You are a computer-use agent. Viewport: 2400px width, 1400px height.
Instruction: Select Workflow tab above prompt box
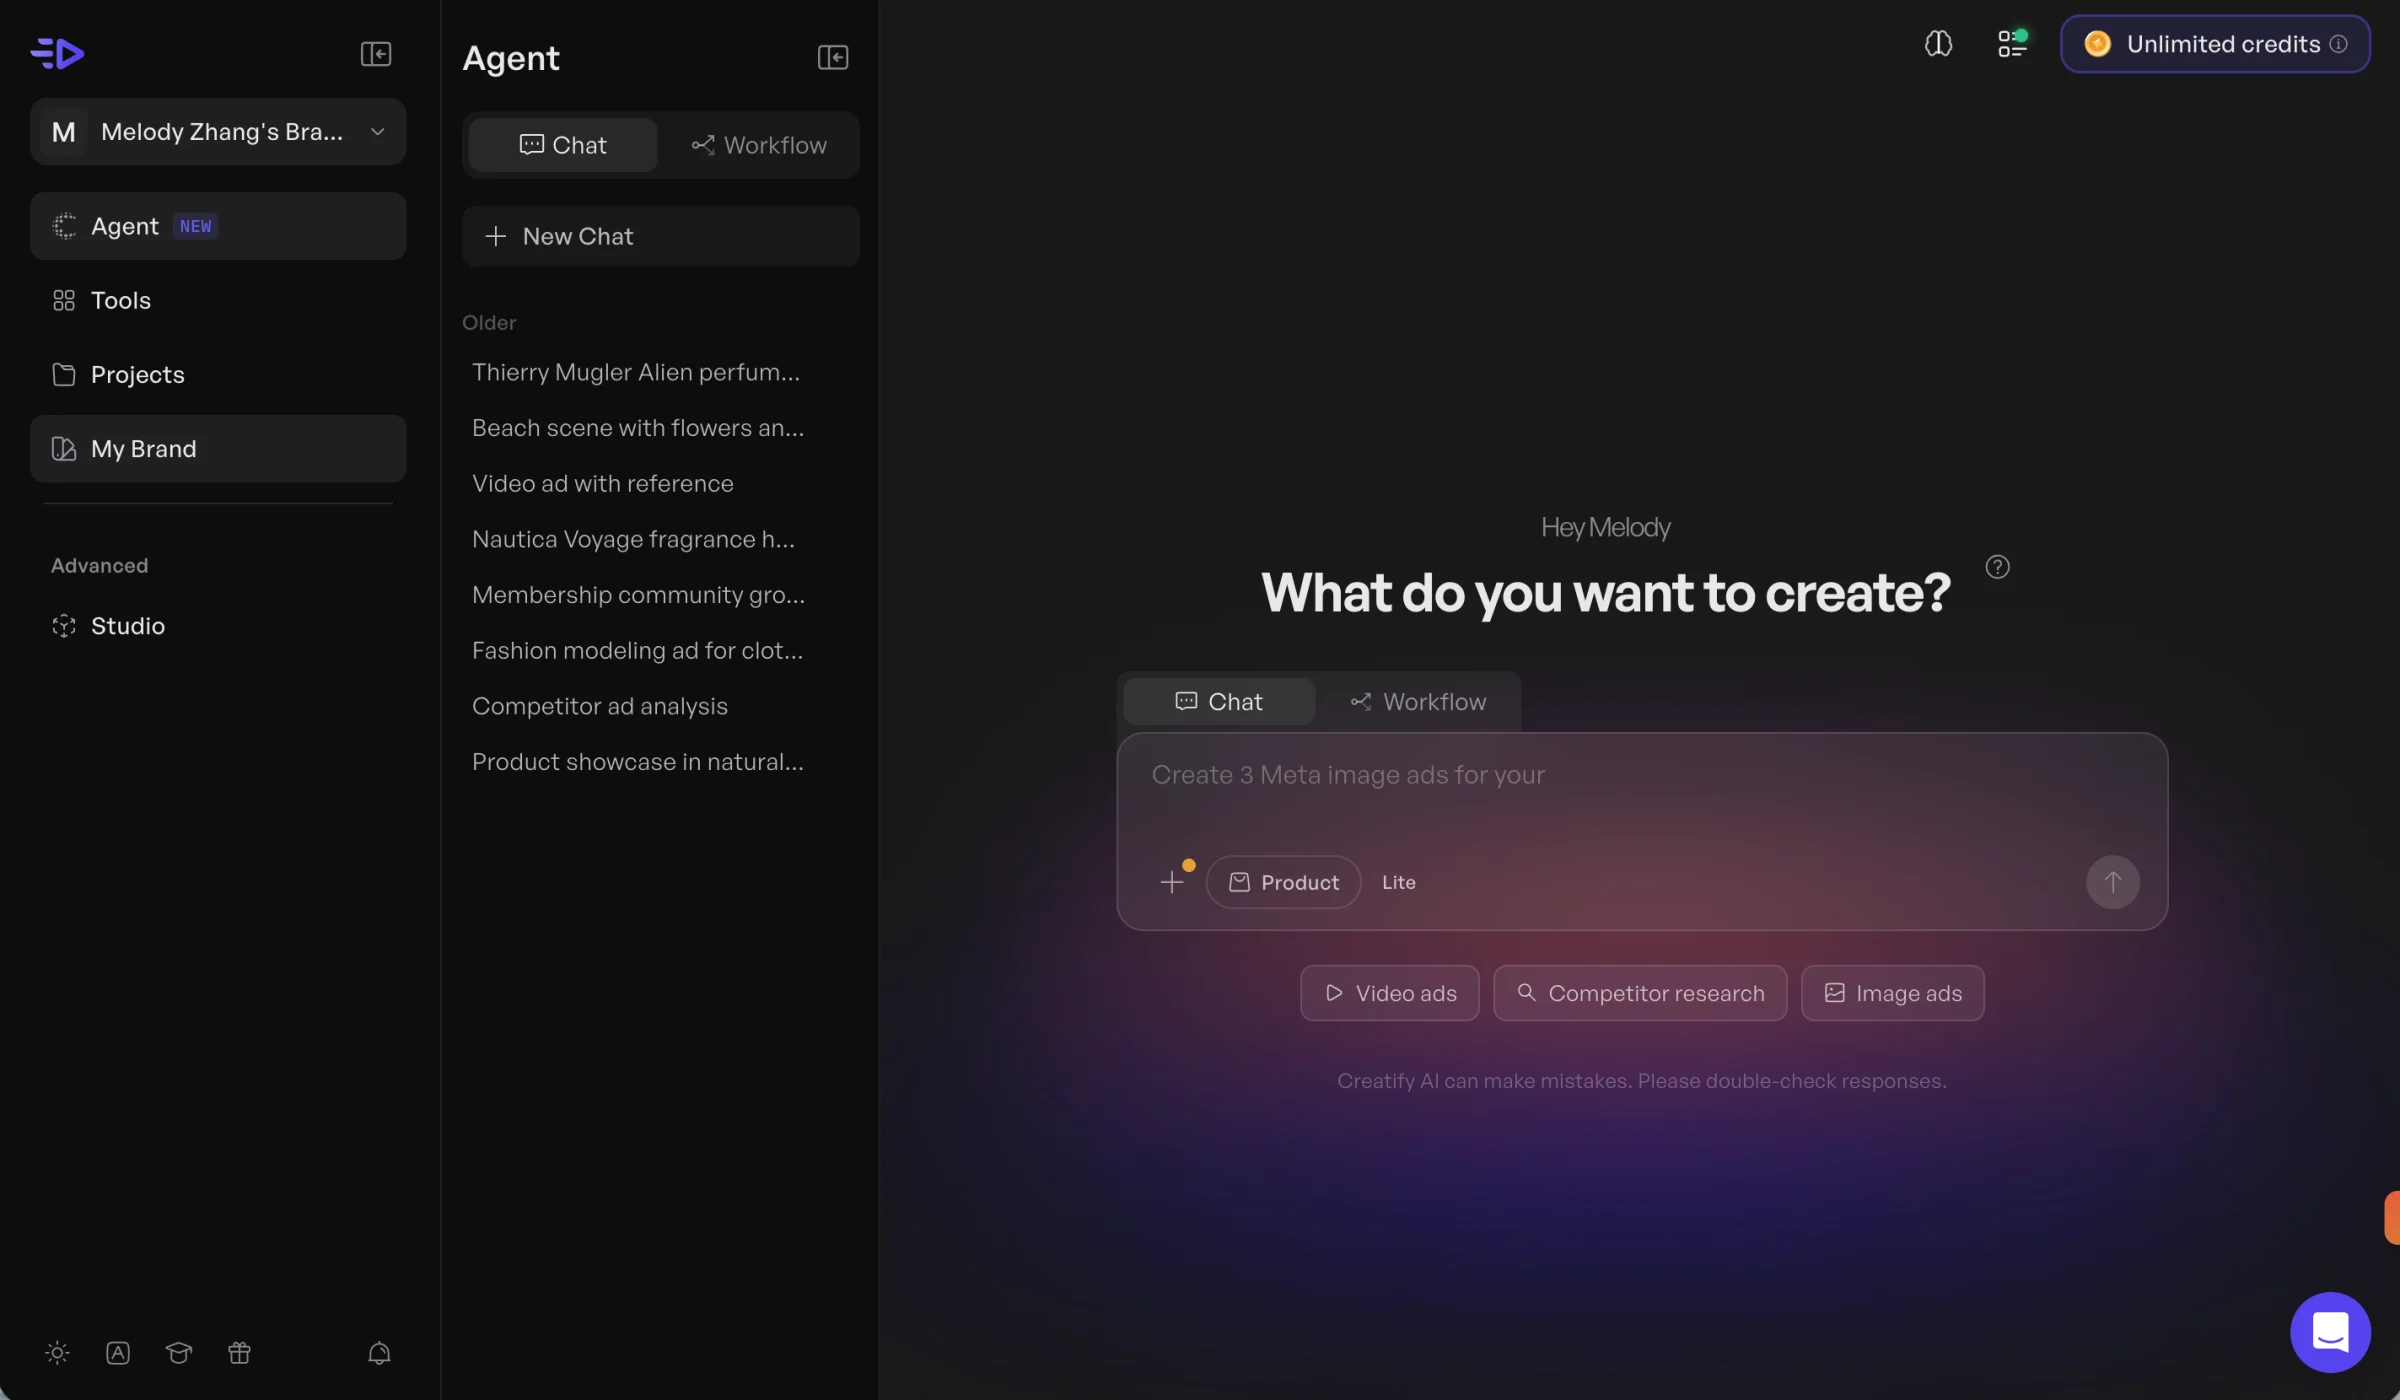point(1418,702)
